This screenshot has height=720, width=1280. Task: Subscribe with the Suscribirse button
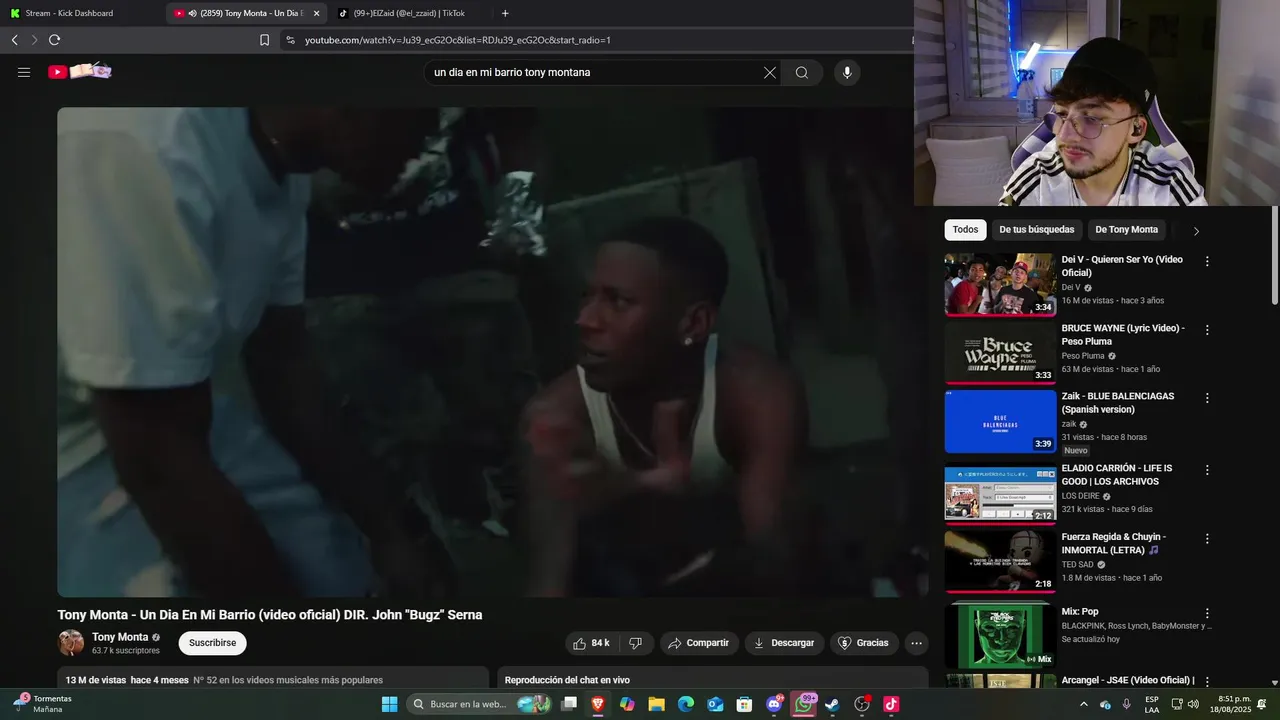point(212,643)
